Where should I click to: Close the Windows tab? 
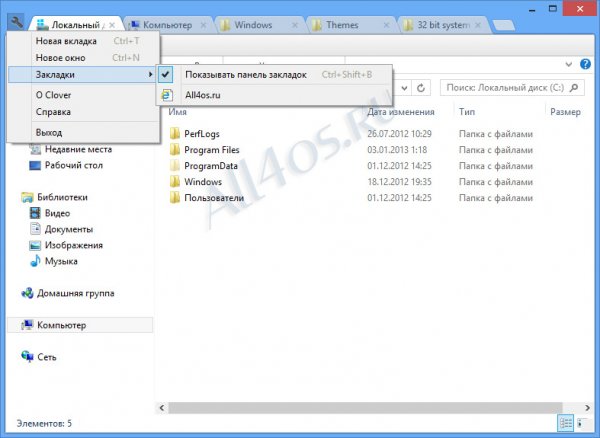295,25
